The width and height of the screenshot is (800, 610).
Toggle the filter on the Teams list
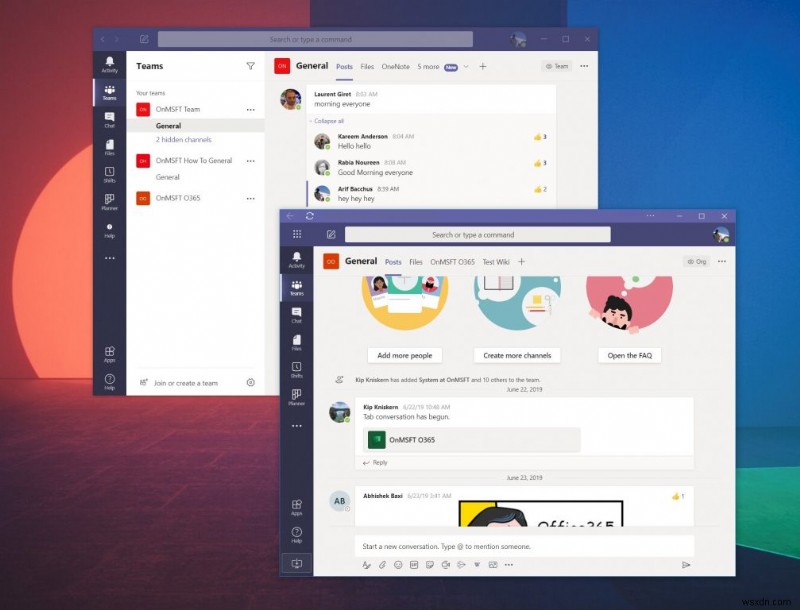coord(251,66)
